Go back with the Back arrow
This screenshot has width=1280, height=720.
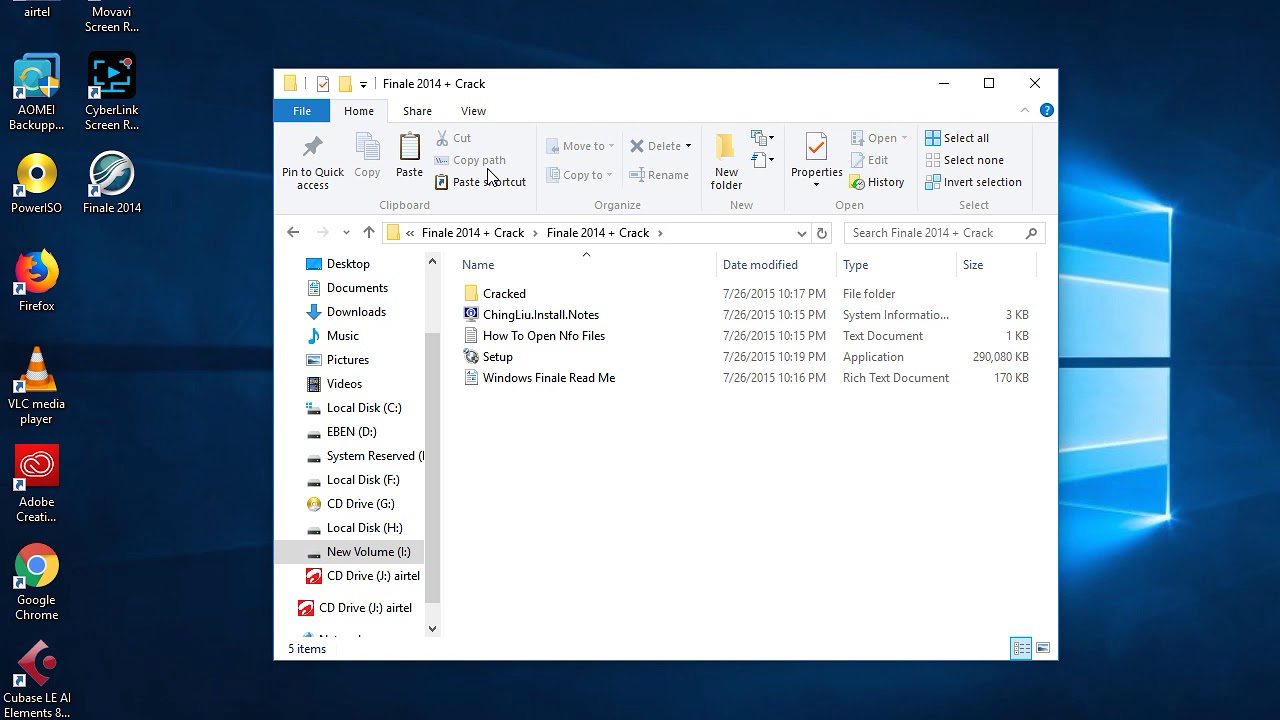tap(293, 233)
